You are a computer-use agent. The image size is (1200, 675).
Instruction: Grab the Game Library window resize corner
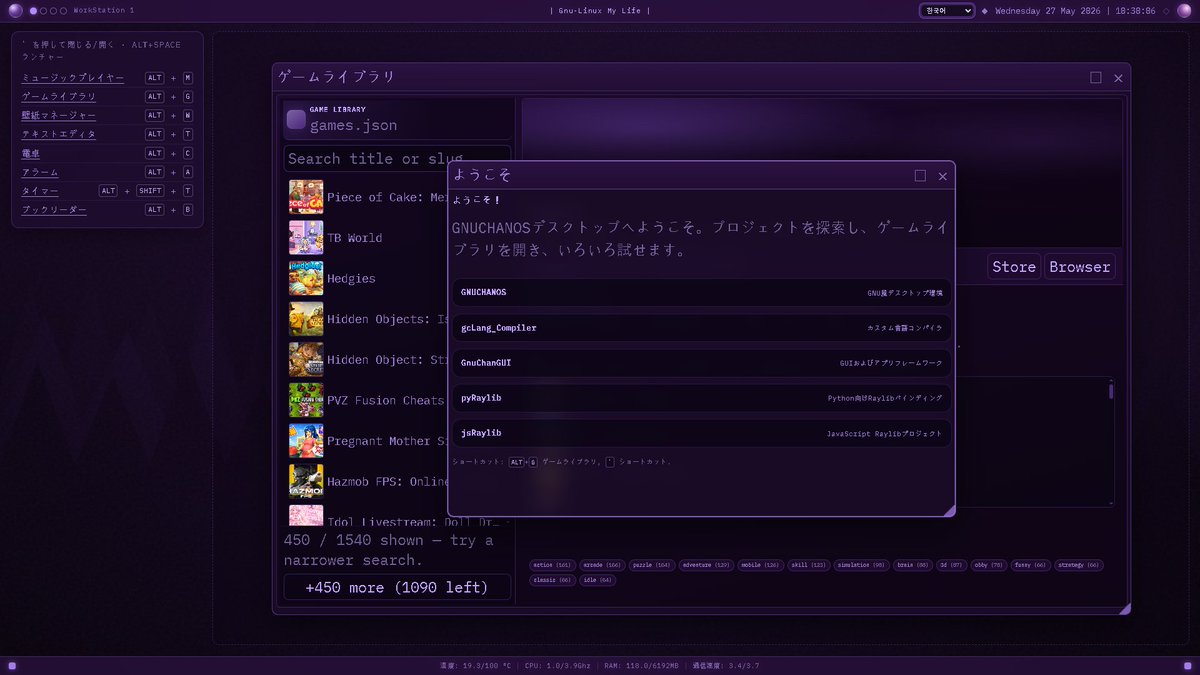(1125, 608)
